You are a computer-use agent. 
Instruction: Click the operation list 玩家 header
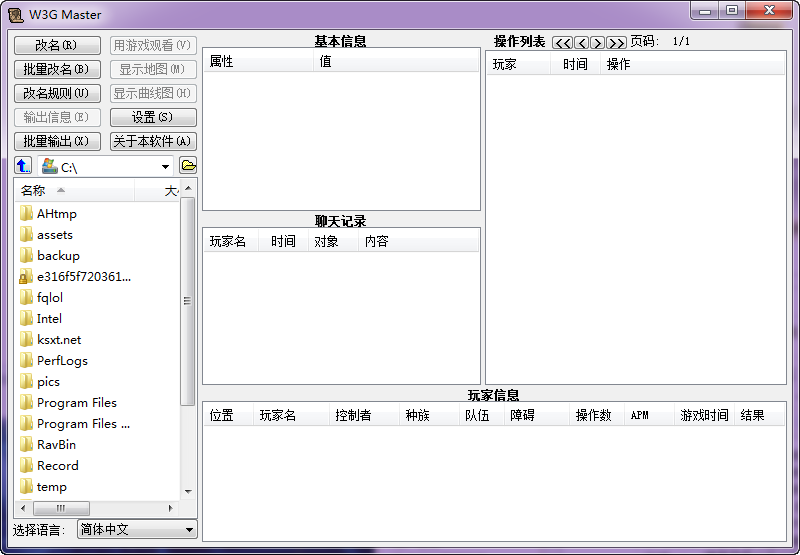click(x=519, y=64)
